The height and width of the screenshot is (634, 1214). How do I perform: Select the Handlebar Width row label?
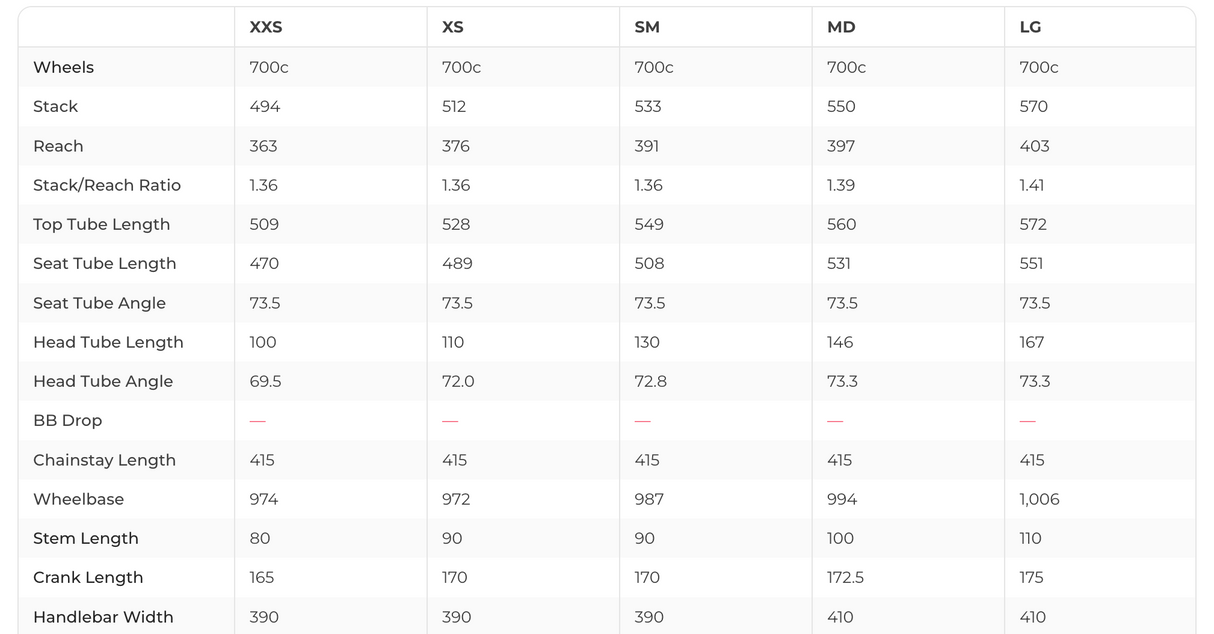click(x=103, y=617)
